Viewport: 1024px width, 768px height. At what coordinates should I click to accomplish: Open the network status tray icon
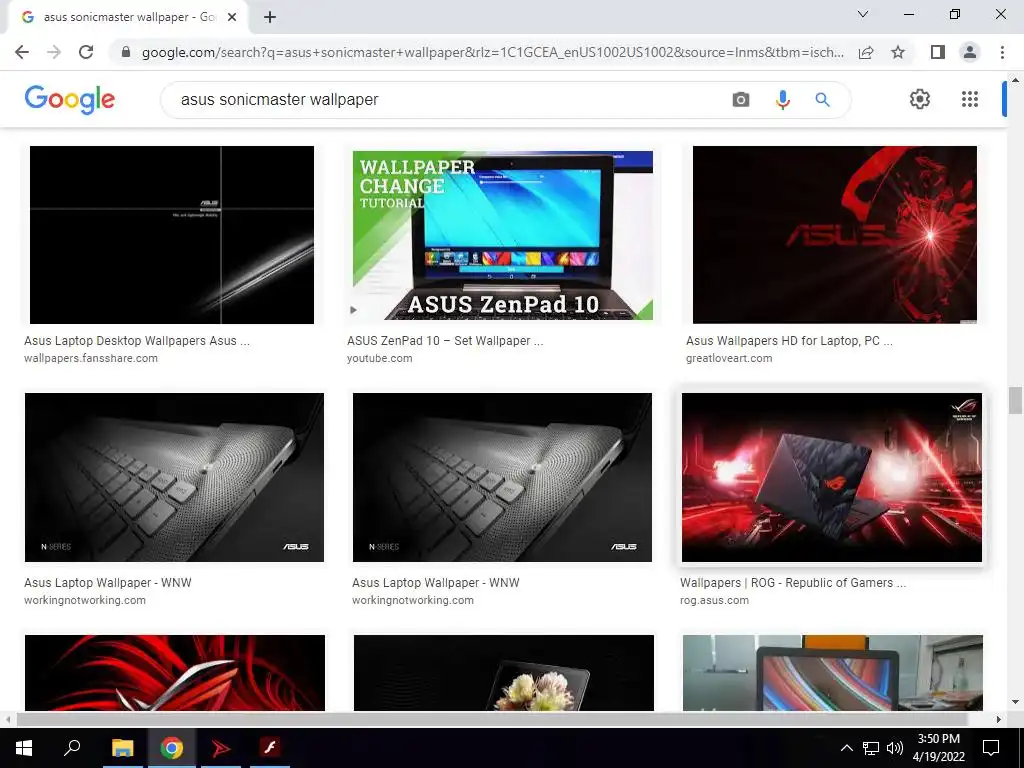pos(871,748)
